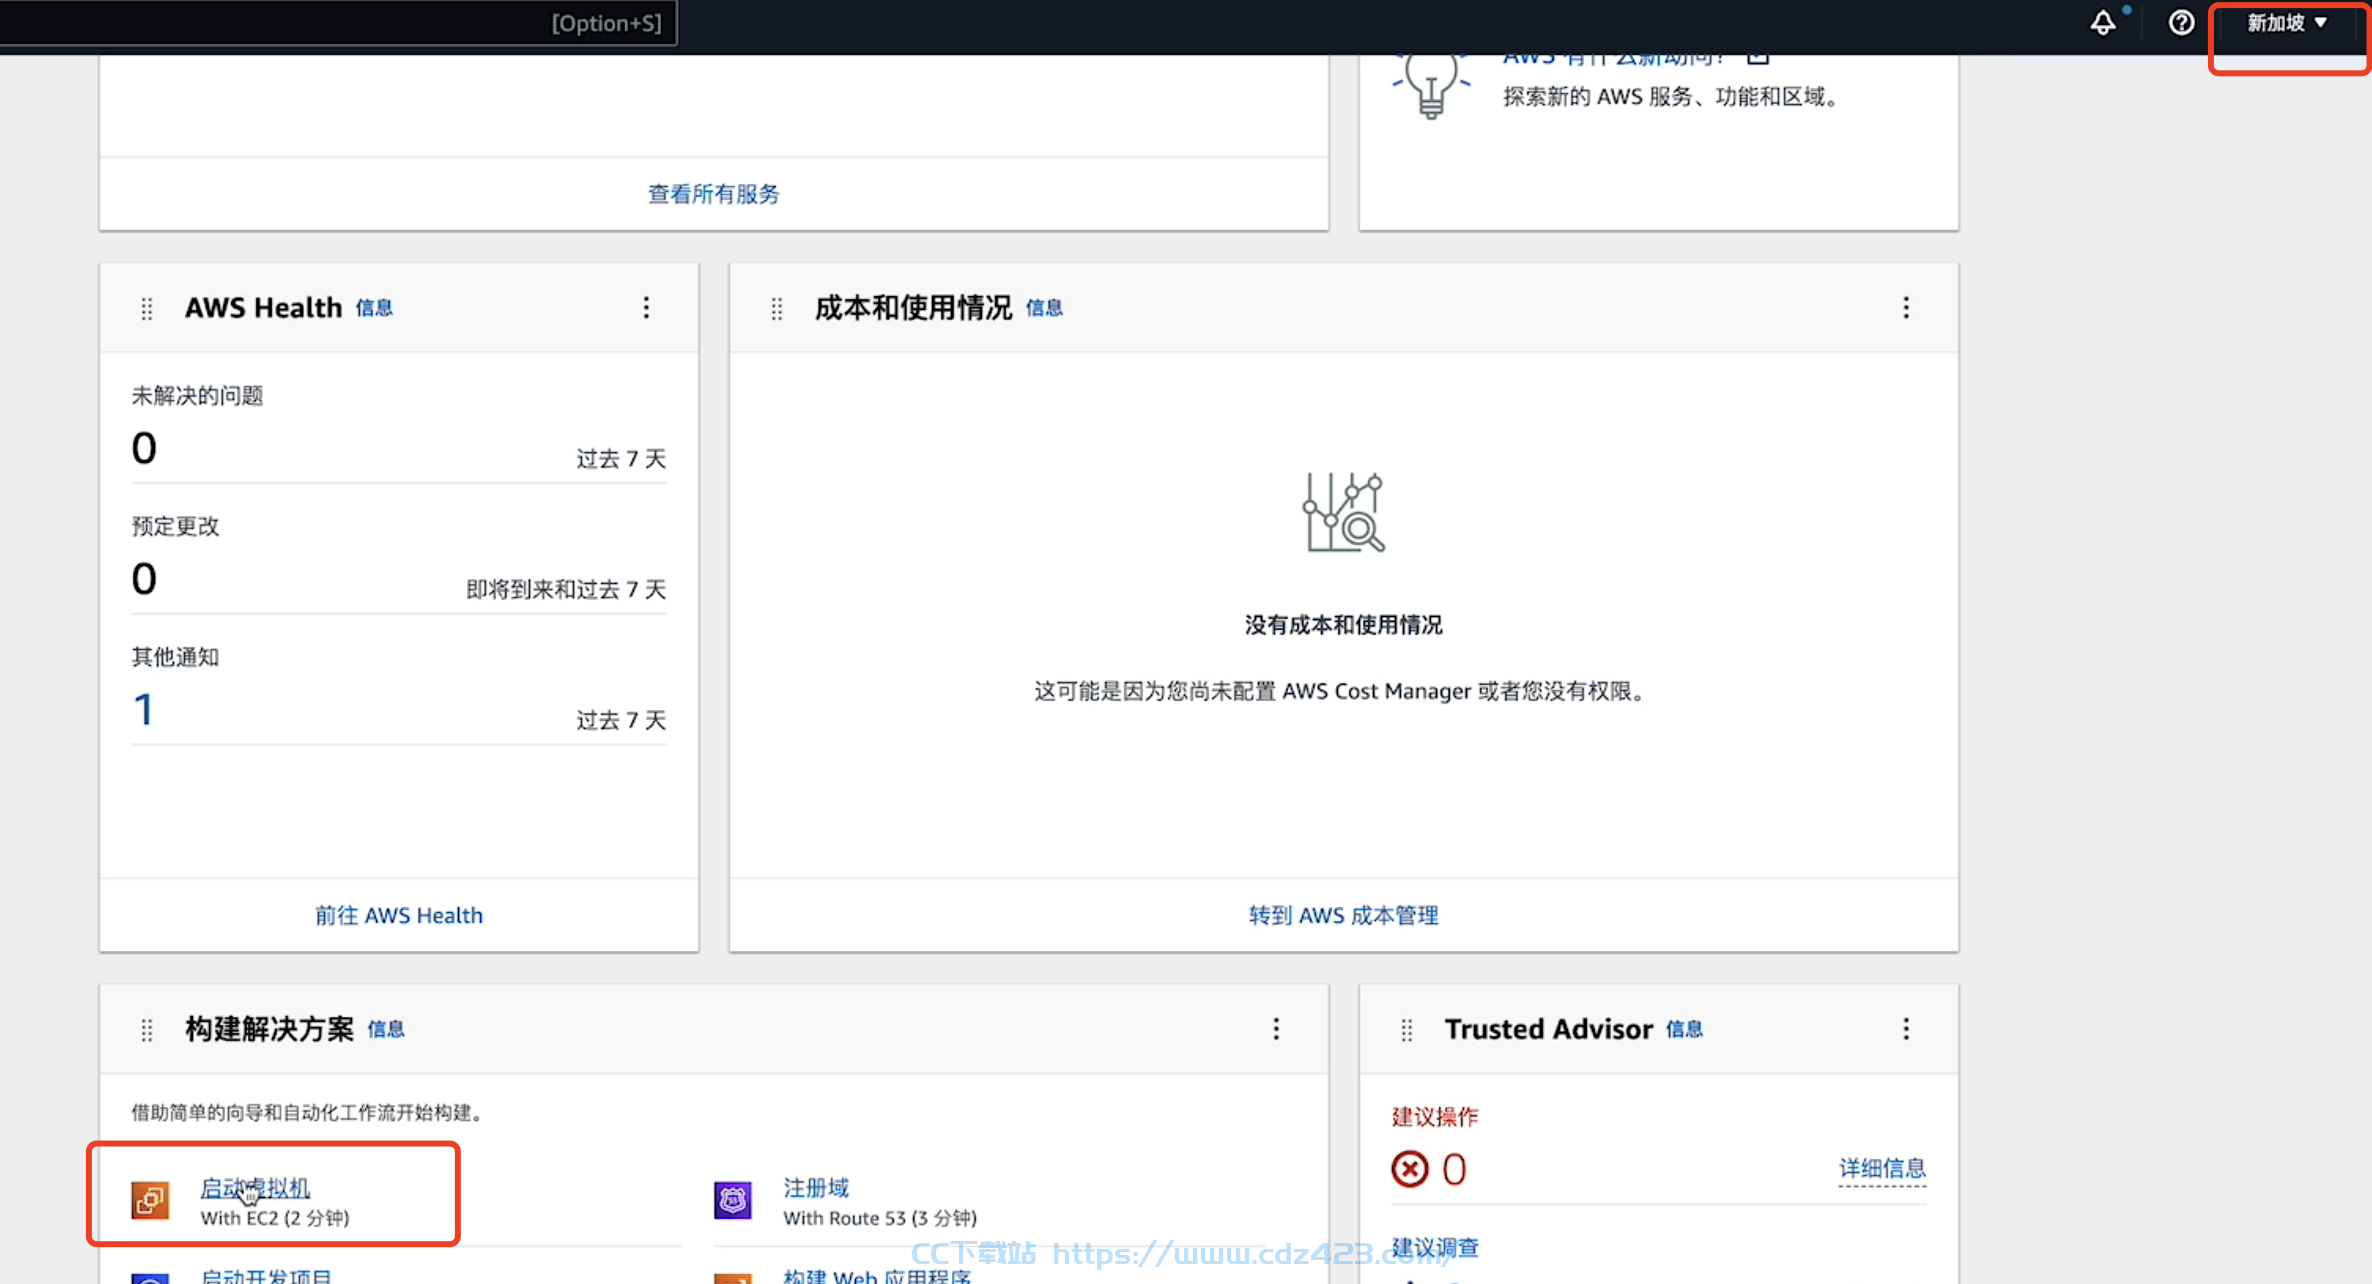Click the red X 建议操作 icon

[x=1410, y=1169]
